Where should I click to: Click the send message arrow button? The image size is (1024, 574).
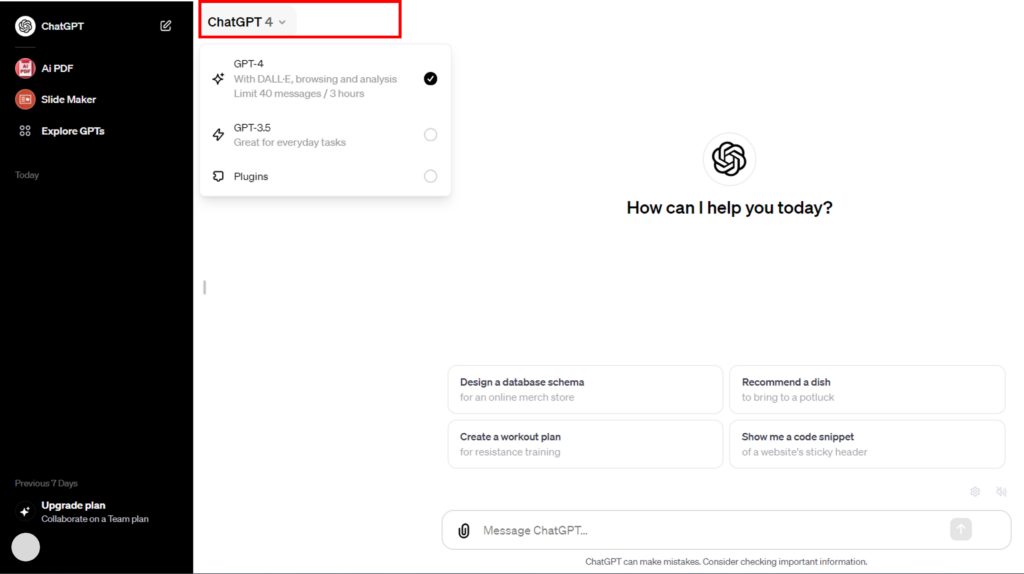click(961, 529)
